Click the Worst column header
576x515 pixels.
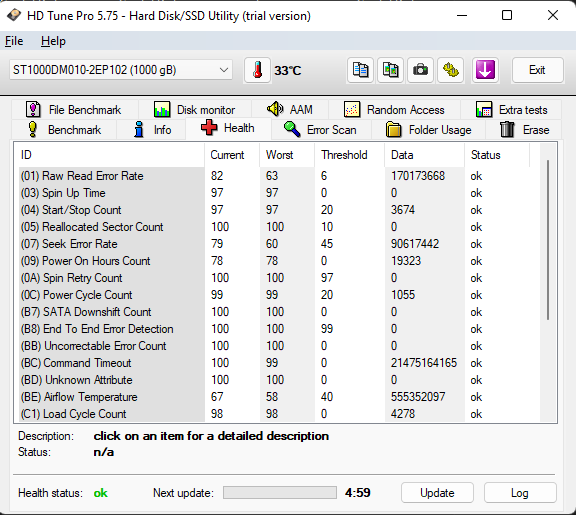tap(287, 155)
